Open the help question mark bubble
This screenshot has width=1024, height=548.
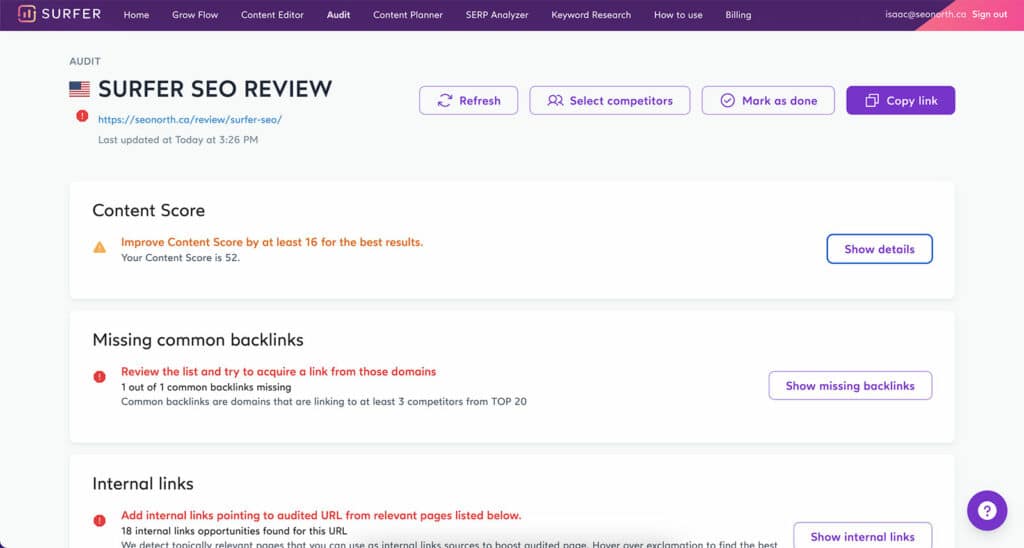pos(987,511)
